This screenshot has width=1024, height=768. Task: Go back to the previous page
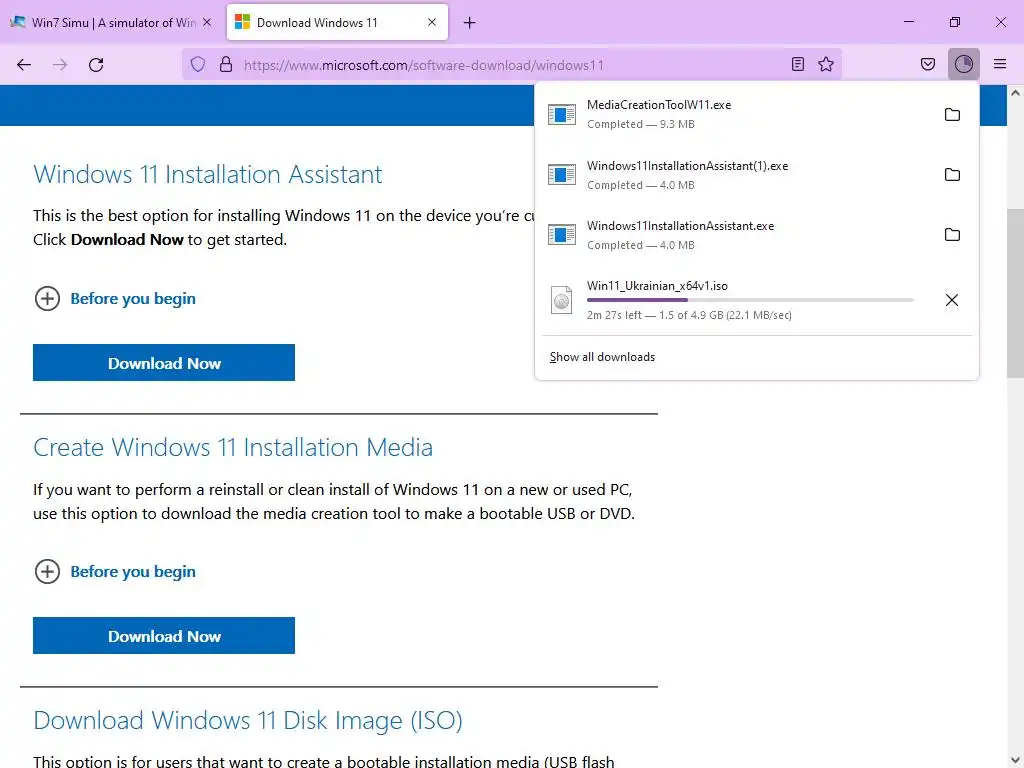pos(24,65)
